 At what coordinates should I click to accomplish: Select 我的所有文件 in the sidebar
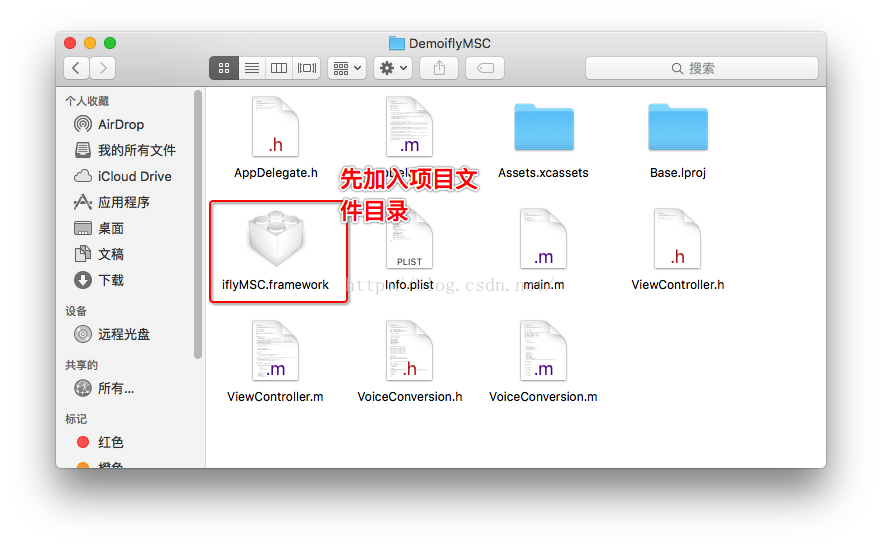(x=125, y=150)
